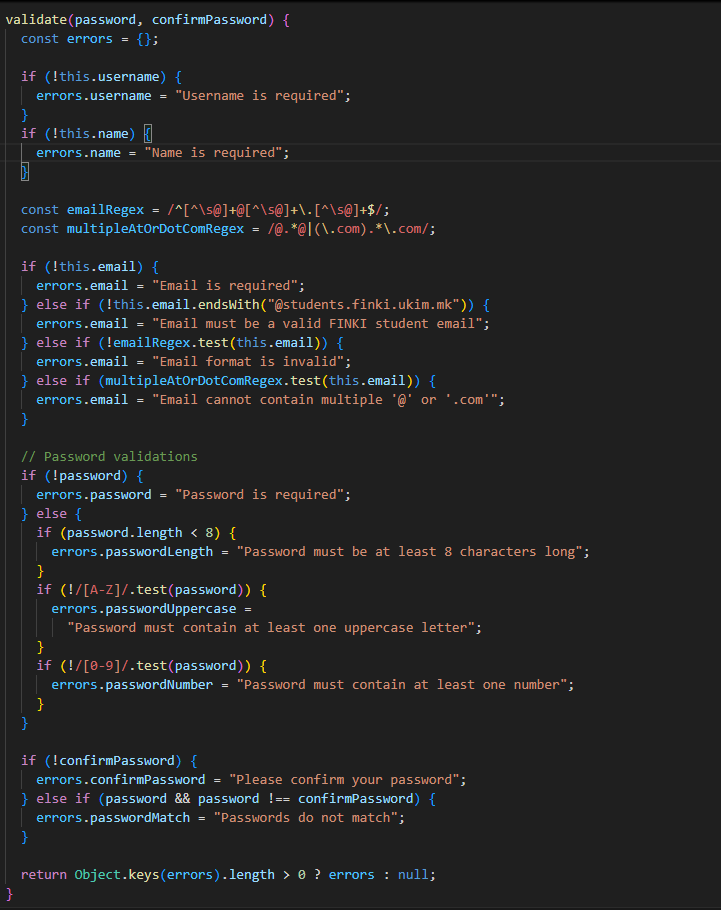Image resolution: width=721 pixels, height=910 pixels.
Task: Click the "// Password validations" comment
Action: tap(109, 457)
